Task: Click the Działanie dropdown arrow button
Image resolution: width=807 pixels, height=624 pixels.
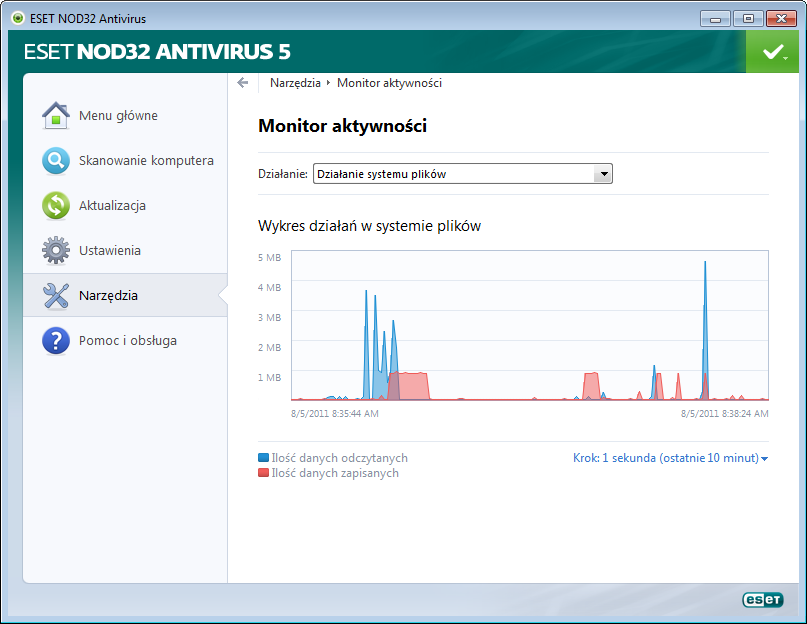Action: click(x=603, y=174)
